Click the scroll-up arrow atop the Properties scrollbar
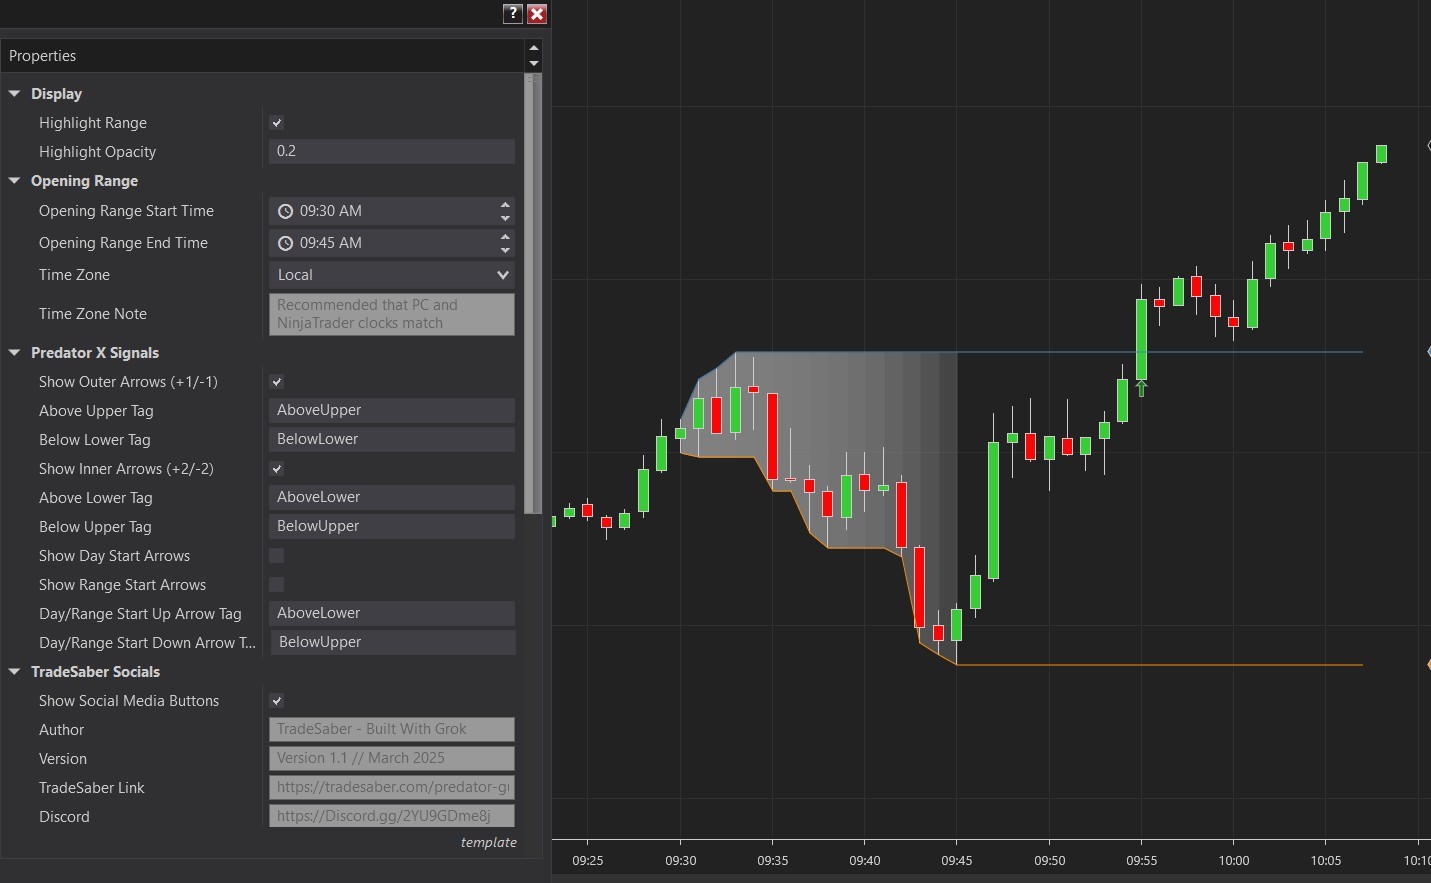The image size is (1431, 883). [533, 46]
